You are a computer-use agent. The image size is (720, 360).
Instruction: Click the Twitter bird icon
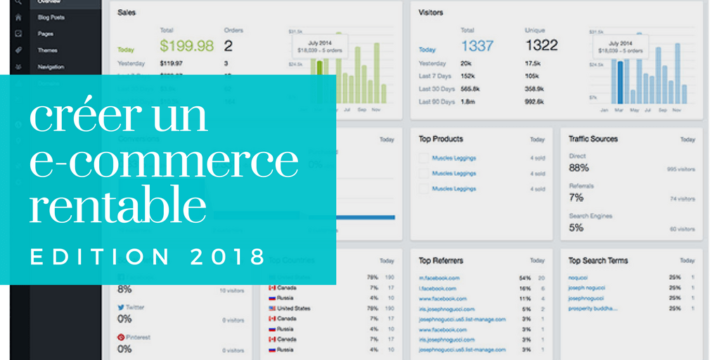pyautogui.click(x=121, y=307)
